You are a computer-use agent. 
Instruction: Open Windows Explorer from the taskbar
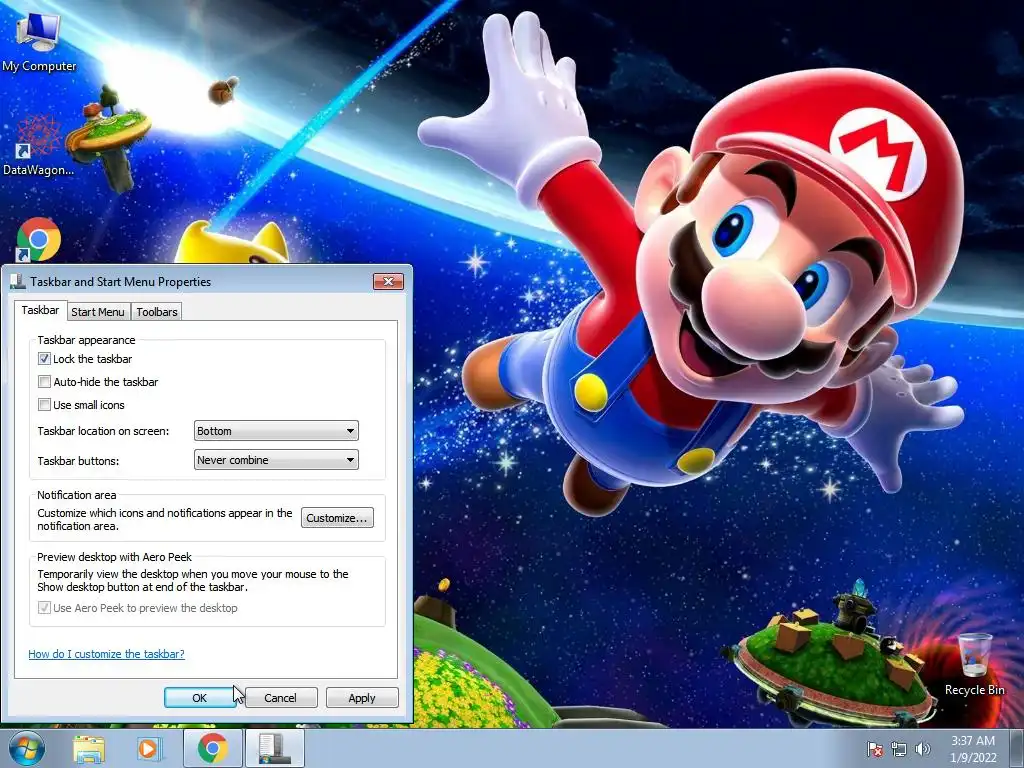(x=89, y=748)
